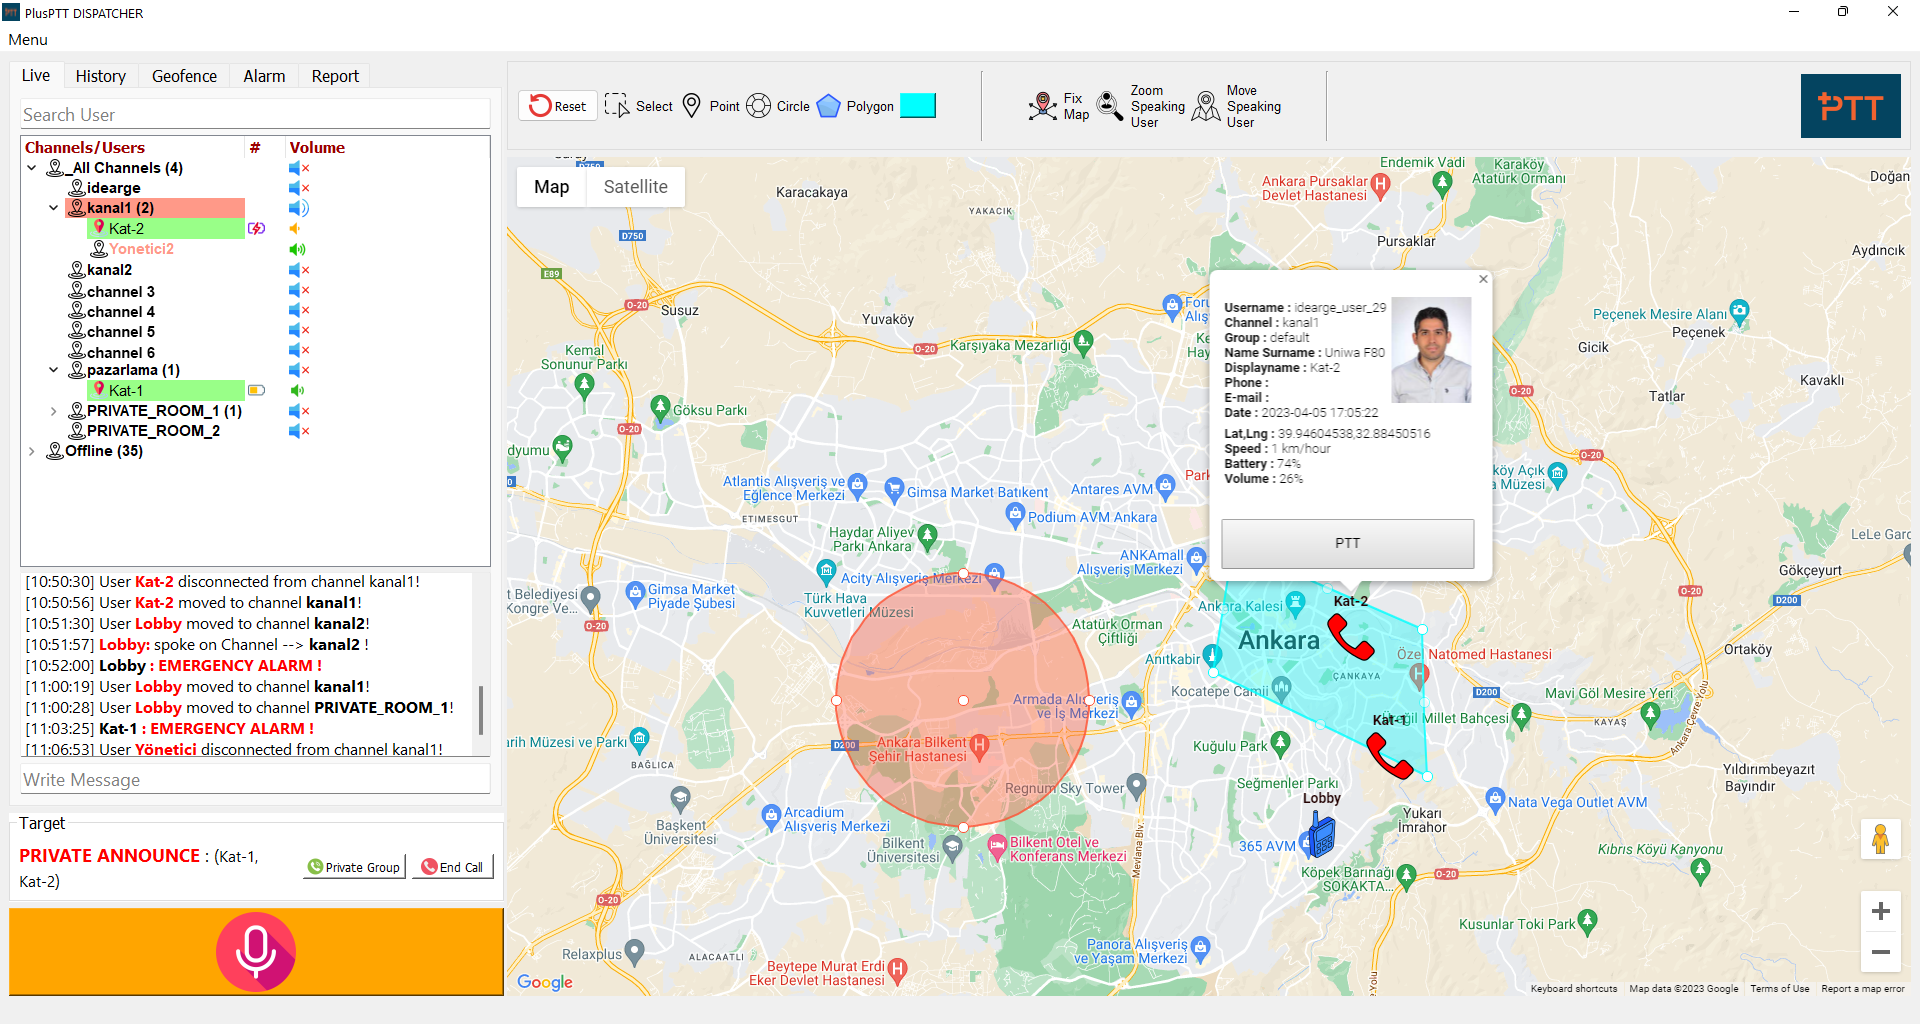Choose the Point marker tool
This screenshot has height=1024, width=1920.
tap(710, 106)
